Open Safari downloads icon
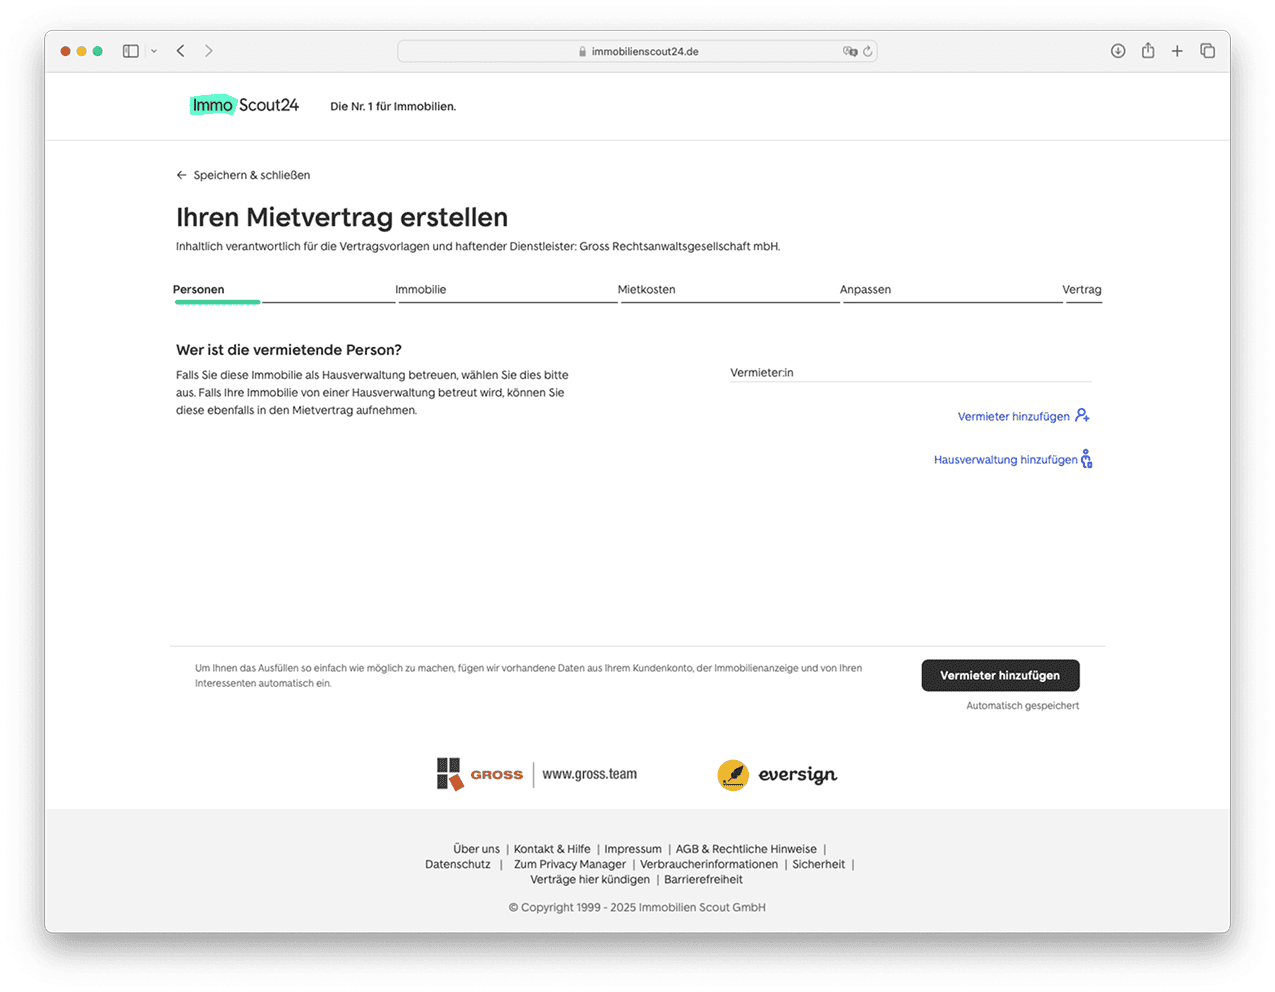 pos(1118,51)
